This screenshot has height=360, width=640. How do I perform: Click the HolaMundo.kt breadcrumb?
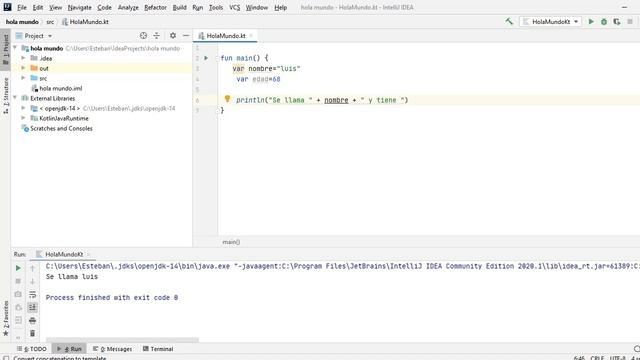coord(85,22)
